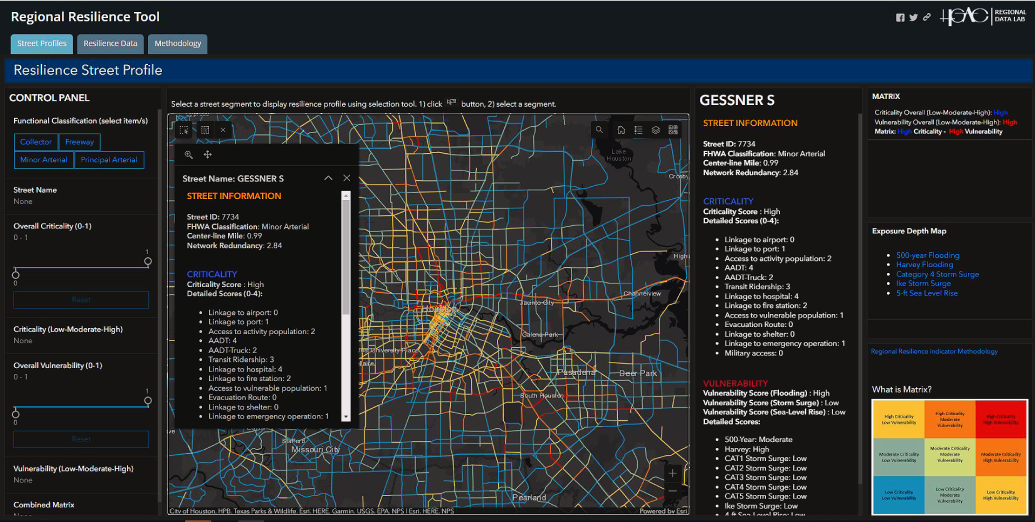
Task: Activate the rectangle selection tool on map
Action: (184, 130)
